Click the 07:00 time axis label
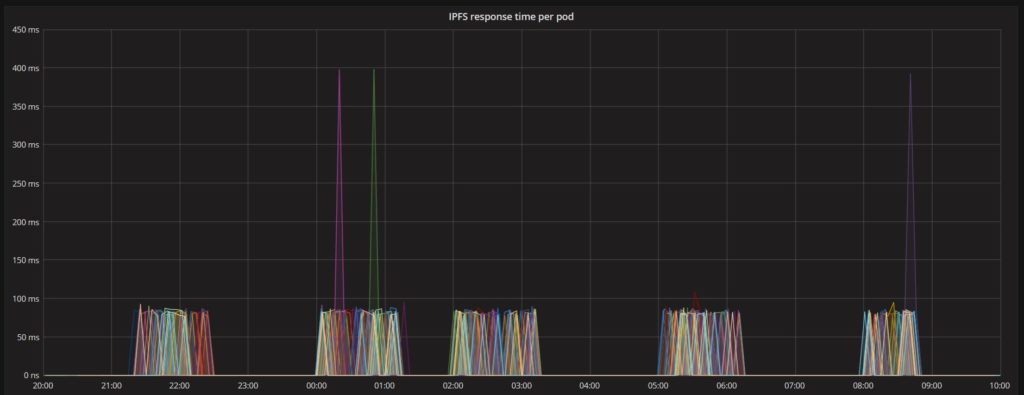 795,386
